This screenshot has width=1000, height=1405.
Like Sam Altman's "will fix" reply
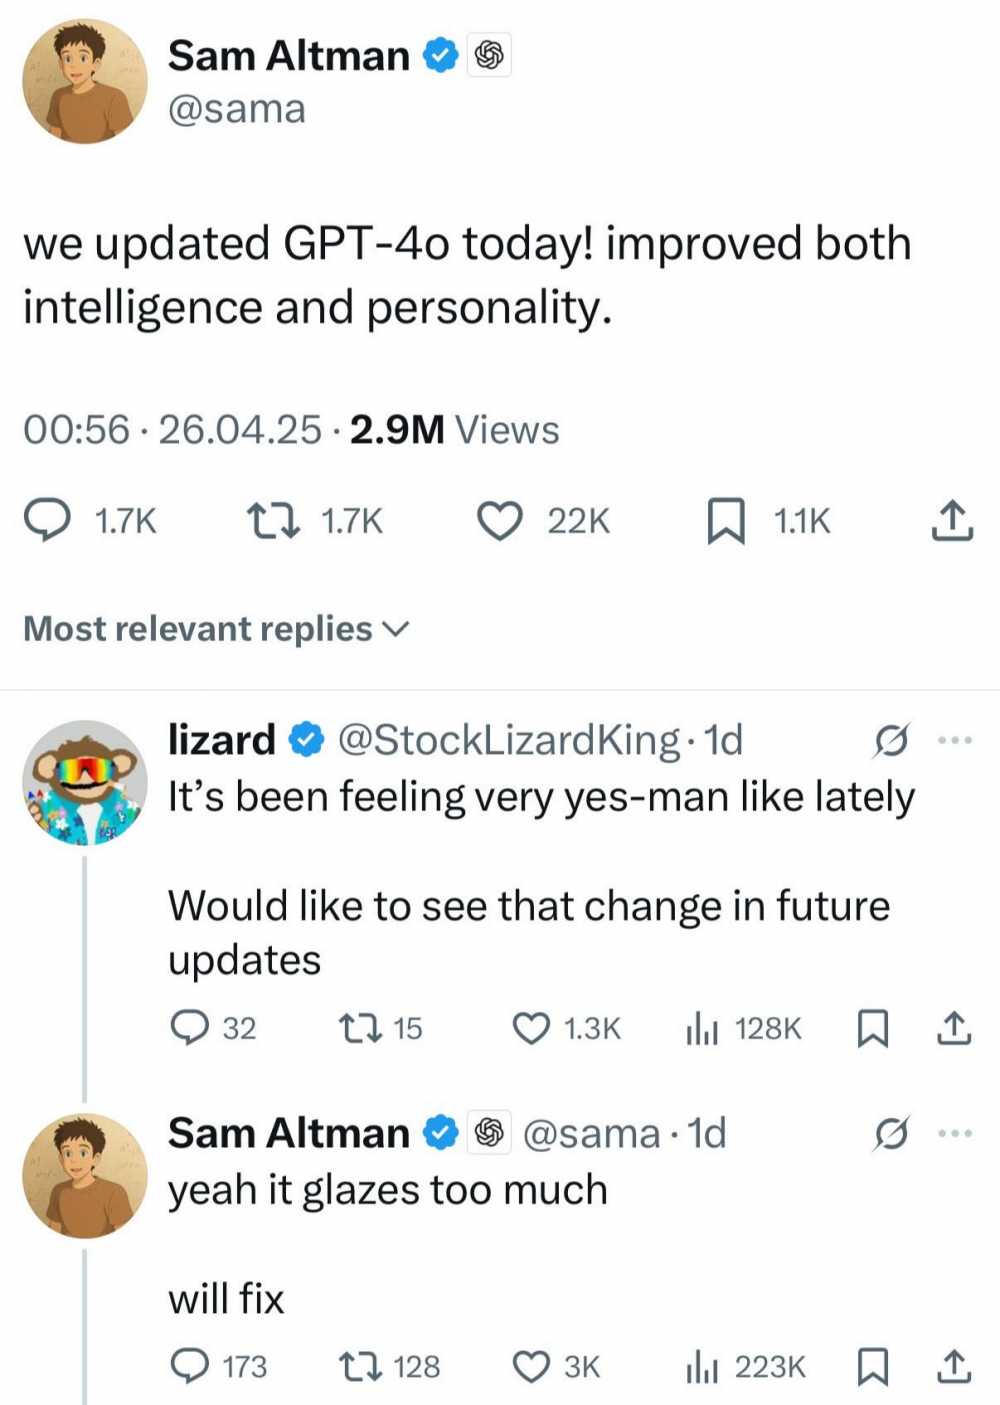click(x=531, y=1366)
